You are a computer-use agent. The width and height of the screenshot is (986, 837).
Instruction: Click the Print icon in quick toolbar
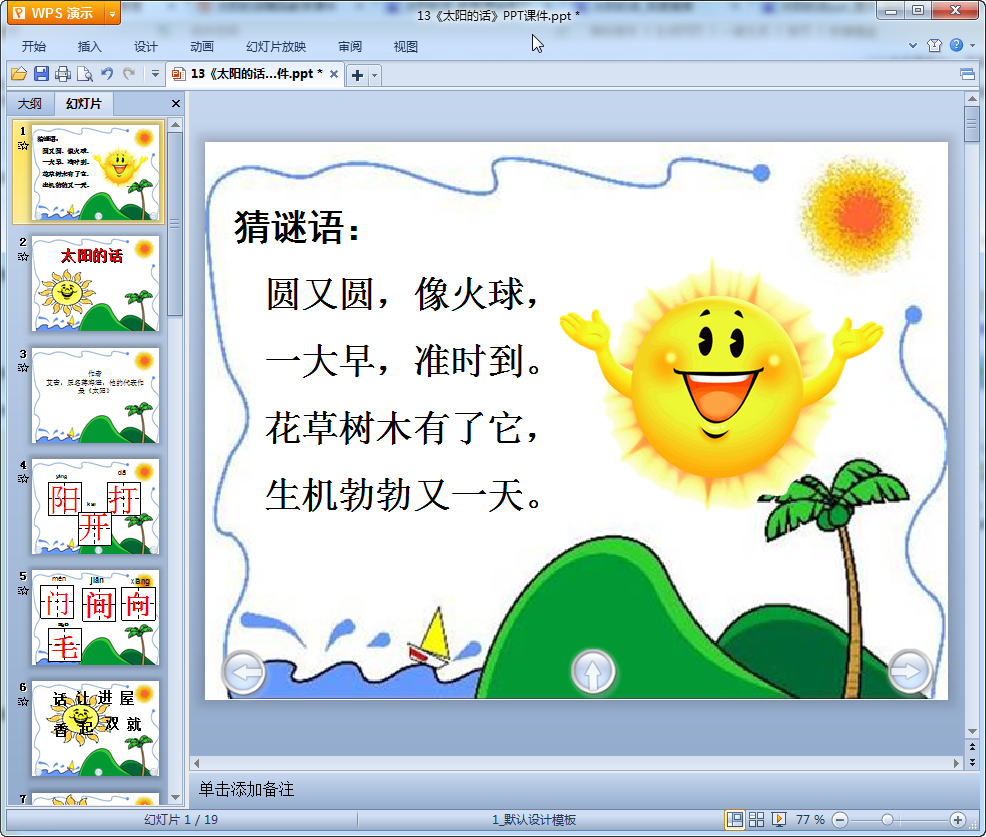tap(63, 74)
